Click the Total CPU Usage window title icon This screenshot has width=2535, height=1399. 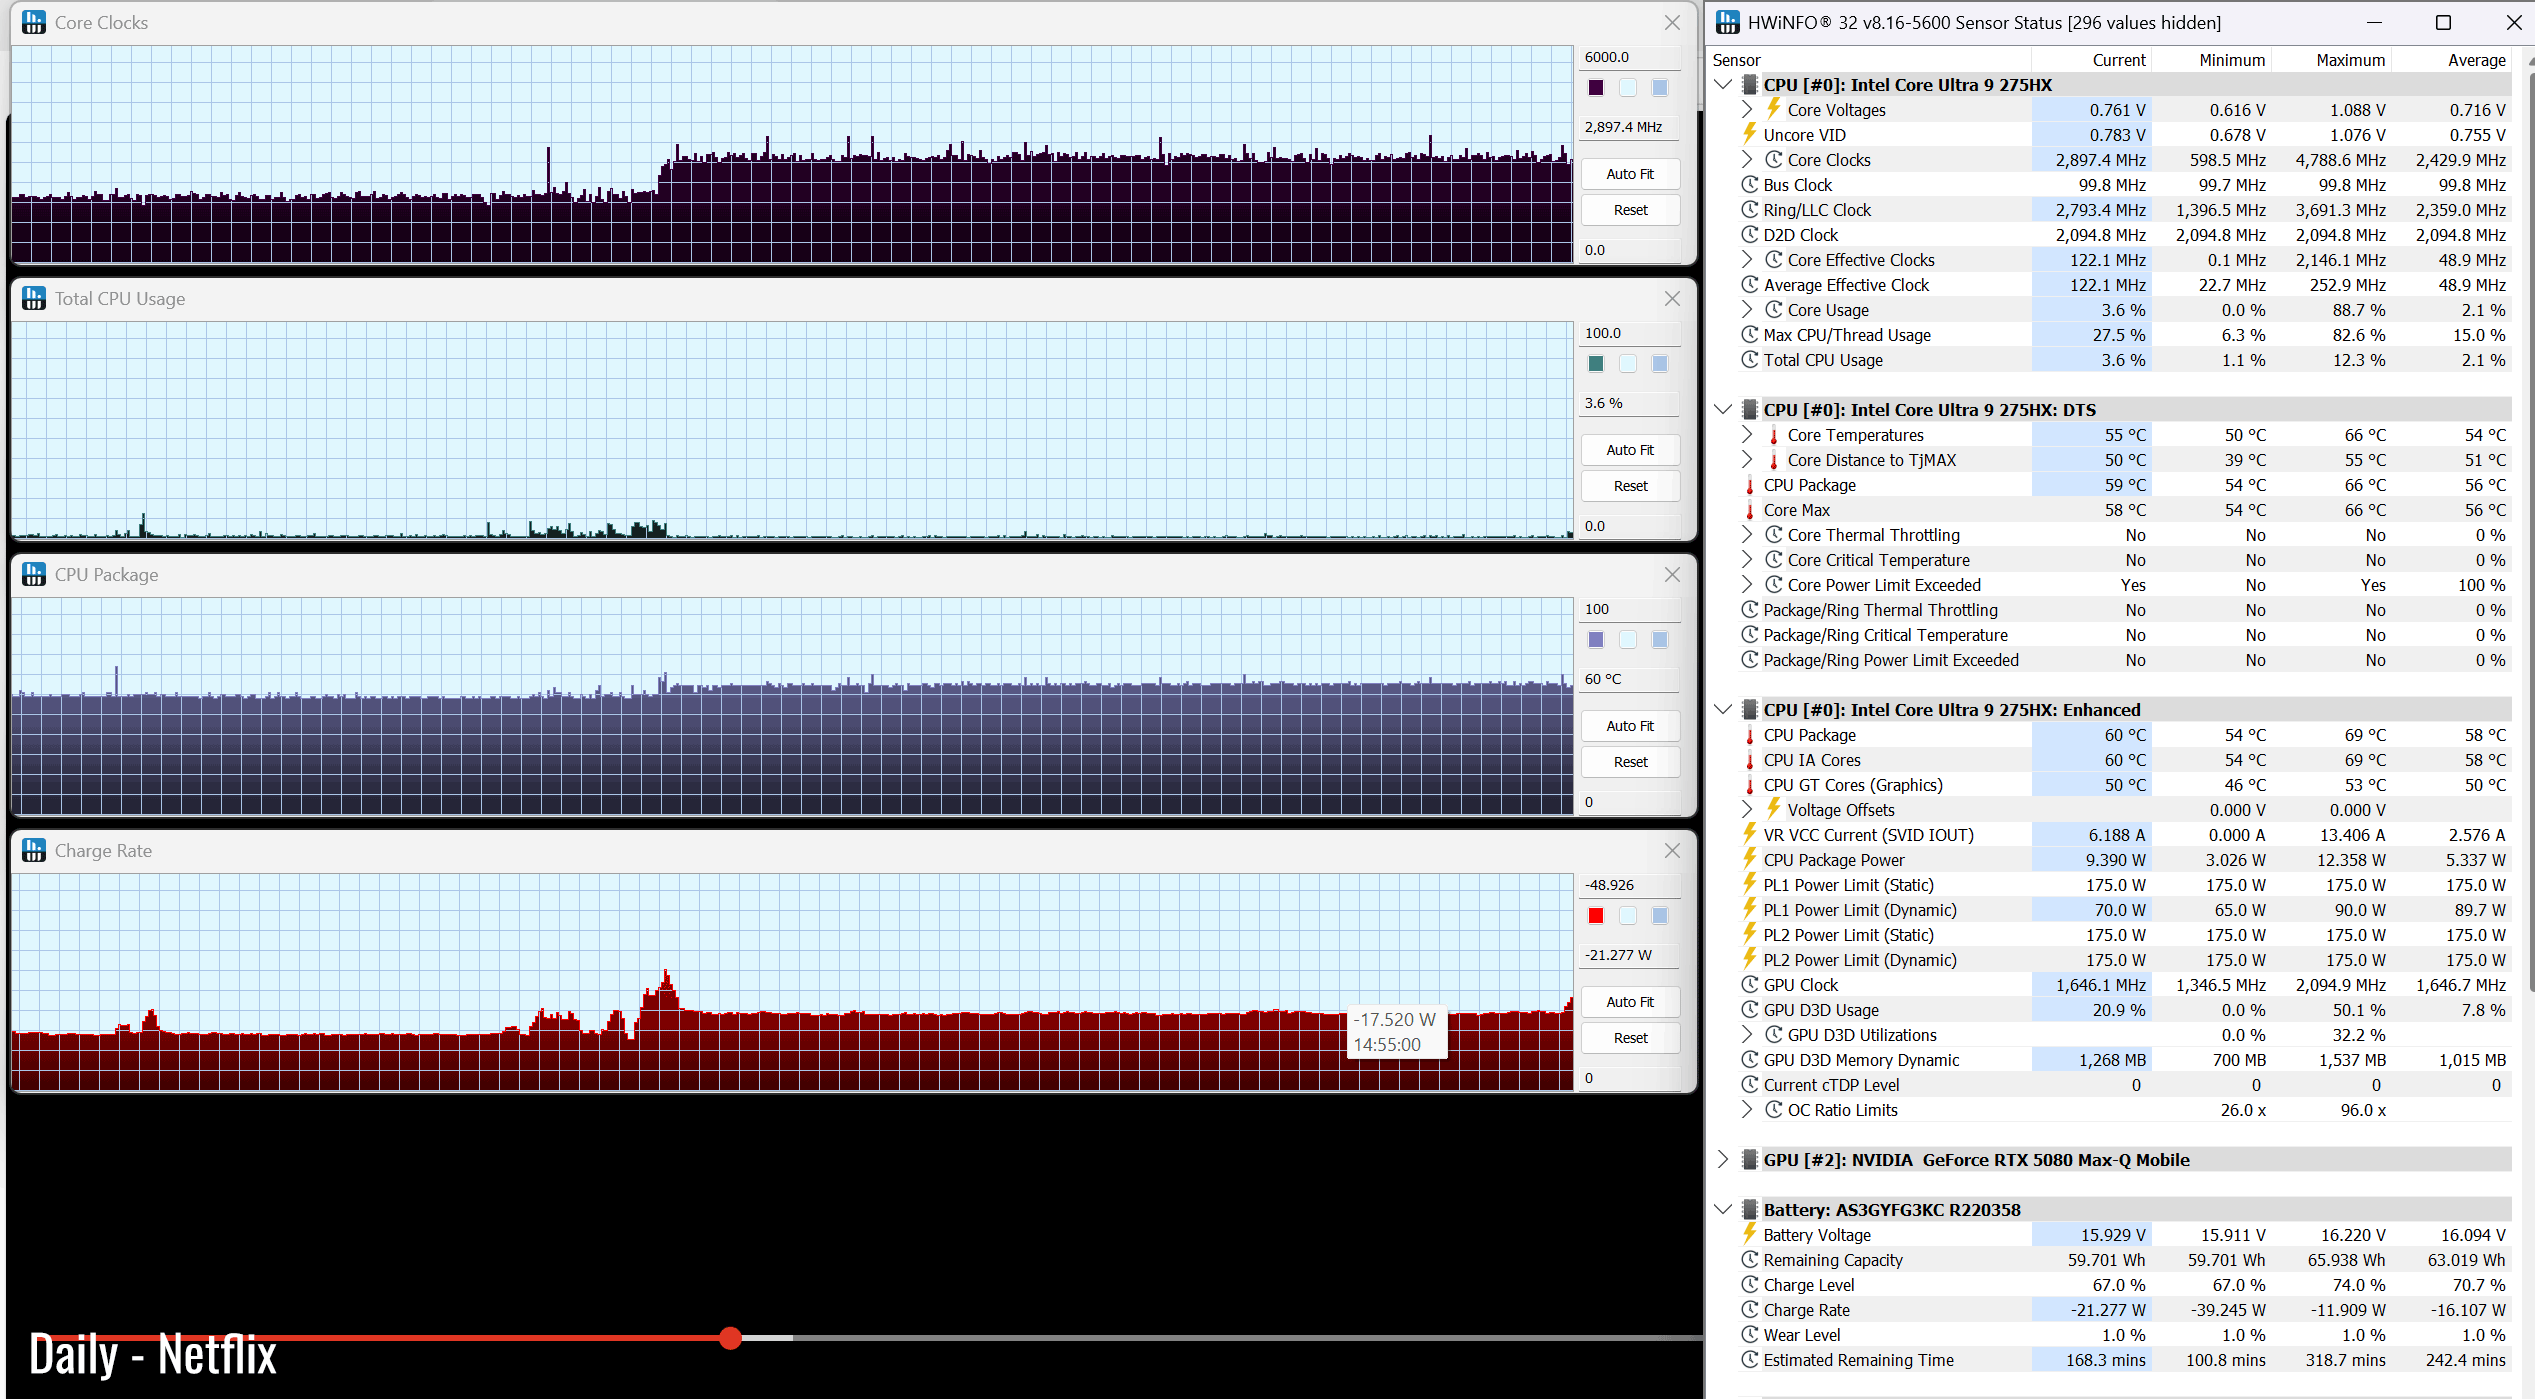34,298
